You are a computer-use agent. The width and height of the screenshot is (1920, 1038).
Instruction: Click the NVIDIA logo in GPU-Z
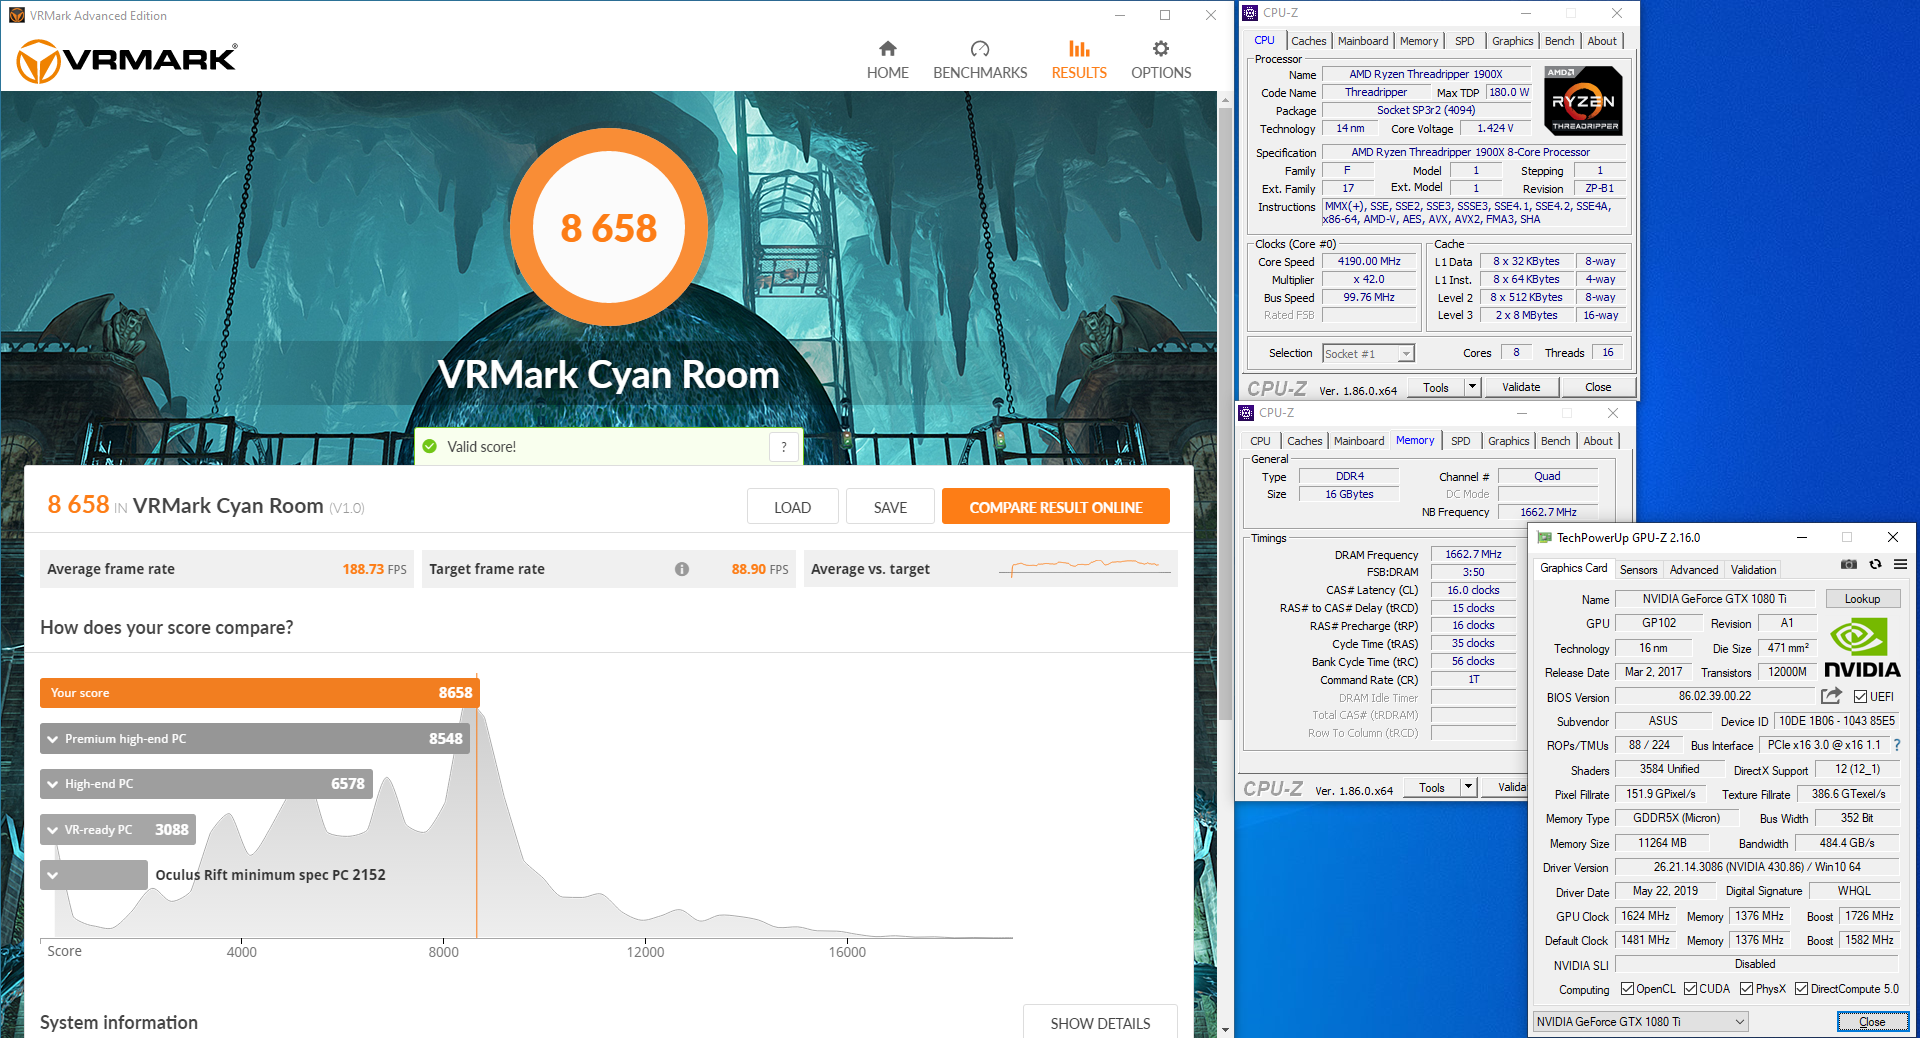[1862, 648]
